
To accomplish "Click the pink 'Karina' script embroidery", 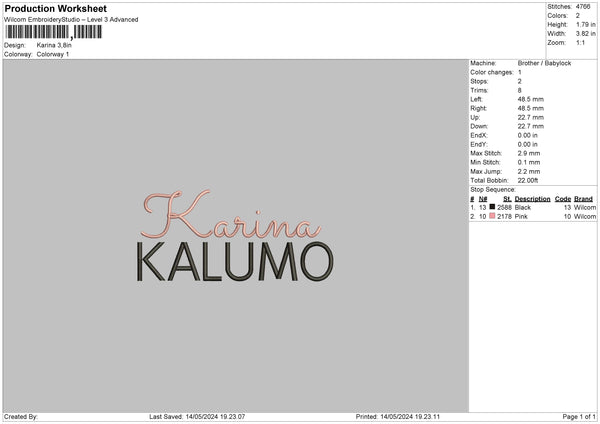I will pyautogui.click(x=230, y=214).
